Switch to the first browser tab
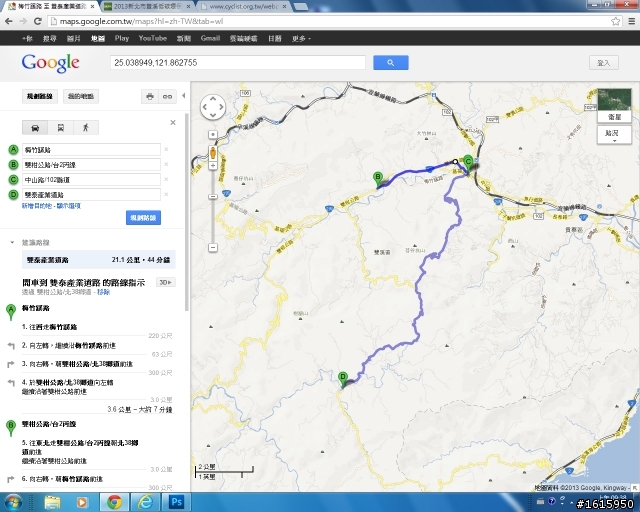The image size is (640, 512). pyautogui.click(x=49, y=7)
